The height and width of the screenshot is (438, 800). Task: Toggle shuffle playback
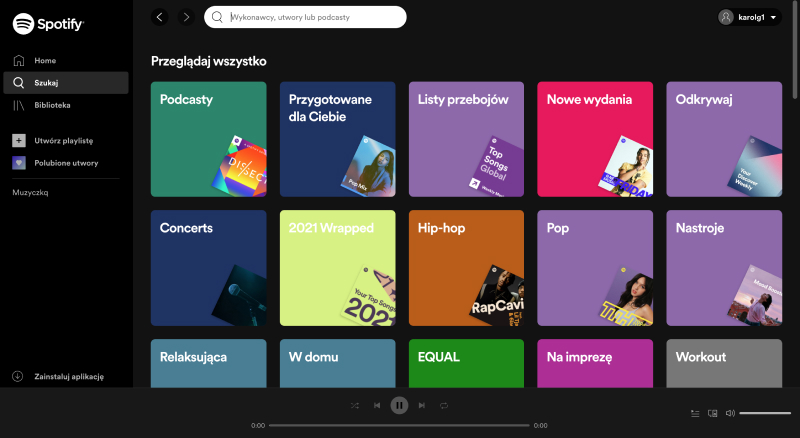coord(355,405)
